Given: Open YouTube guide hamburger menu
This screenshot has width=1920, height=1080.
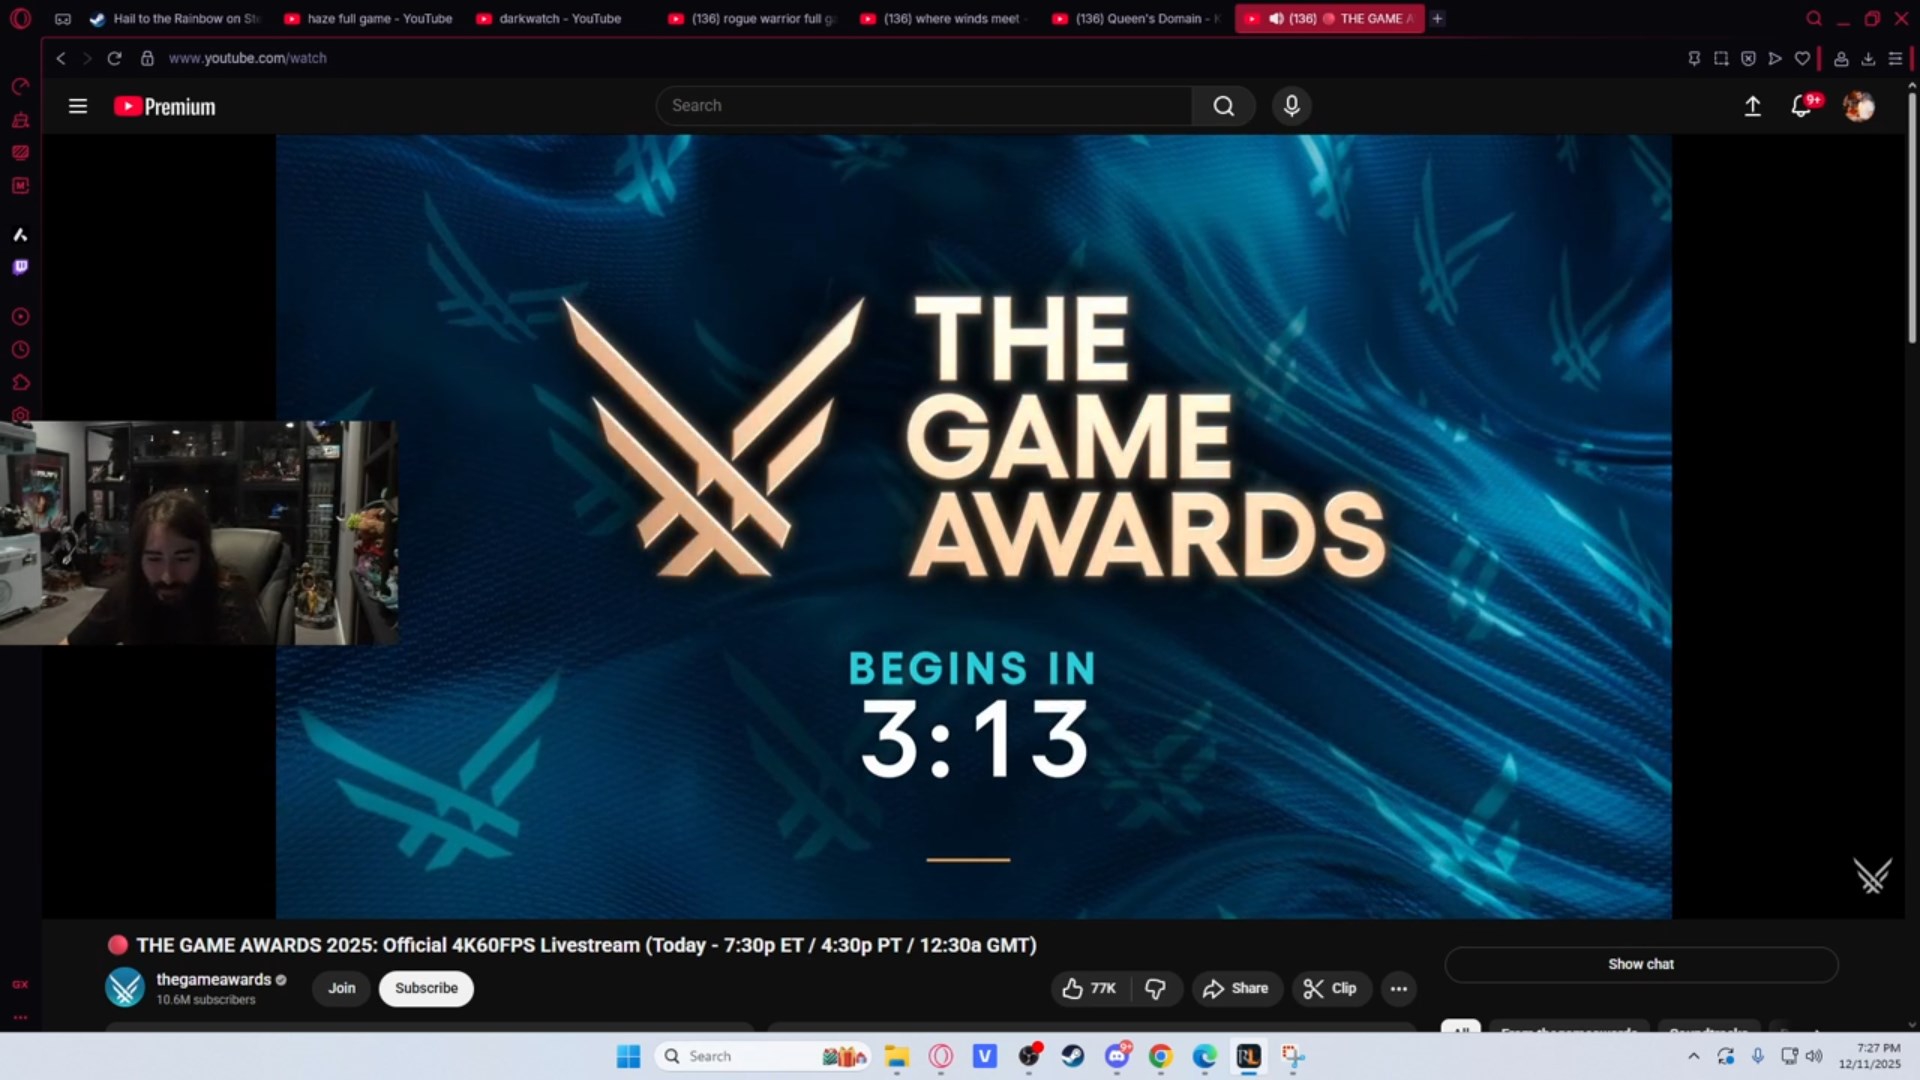Looking at the screenshot, I should click(x=77, y=106).
